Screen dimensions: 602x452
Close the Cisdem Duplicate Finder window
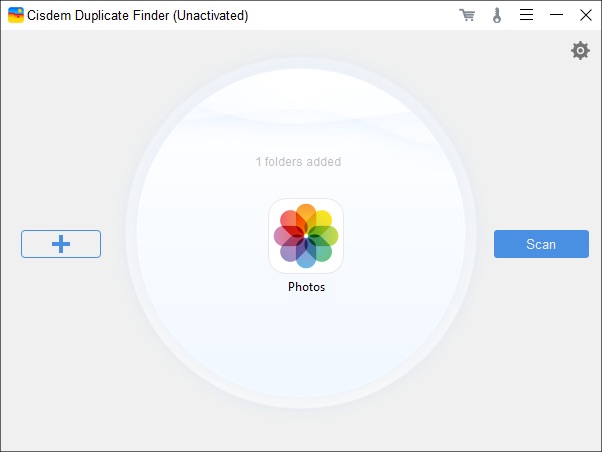tap(586, 15)
